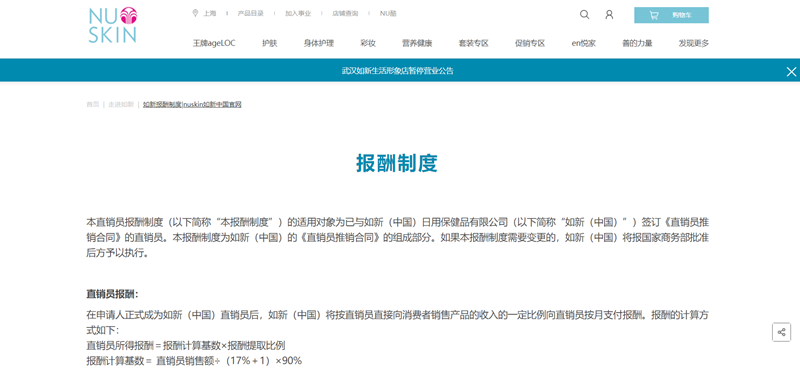
Task: Open the shopping cart 购物车 button
Action: pyautogui.click(x=671, y=15)
